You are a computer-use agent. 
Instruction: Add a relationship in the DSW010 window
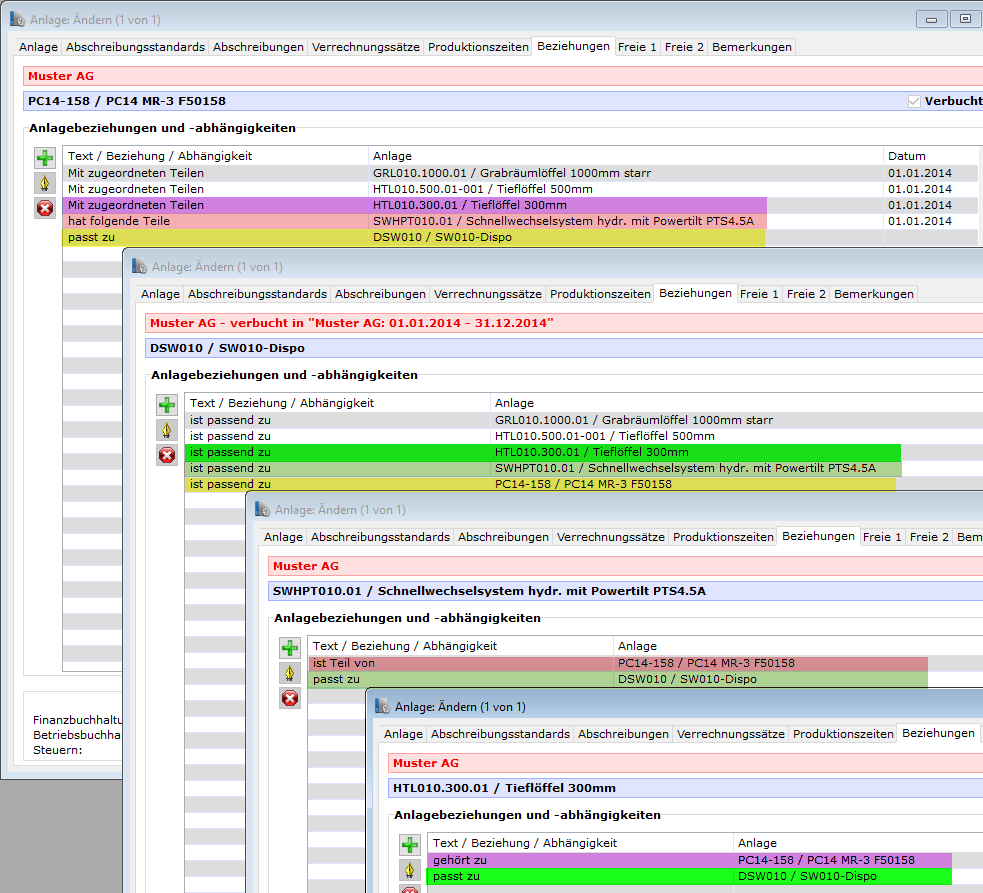[x=167, y=405]
